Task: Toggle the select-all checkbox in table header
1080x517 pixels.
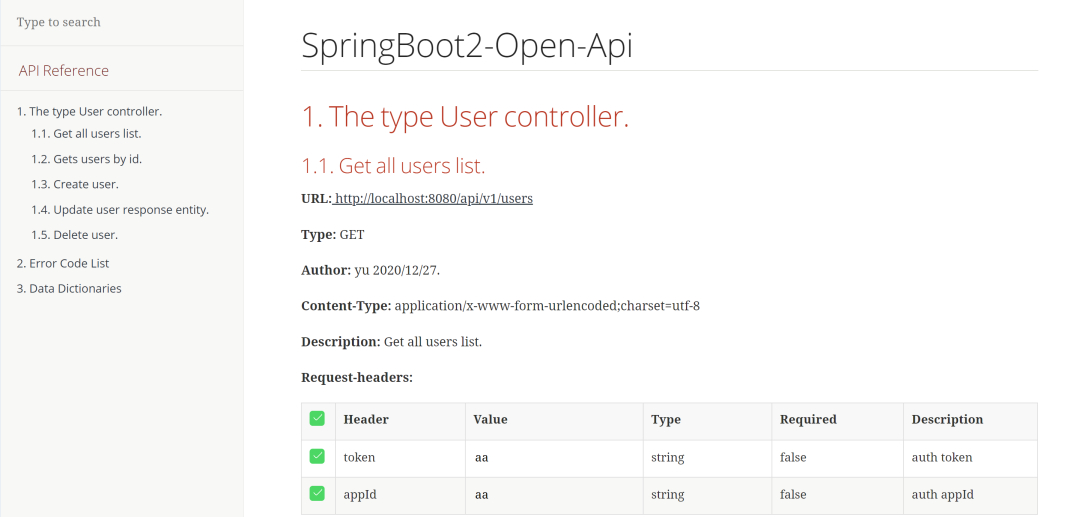Action: pos(317,419)
